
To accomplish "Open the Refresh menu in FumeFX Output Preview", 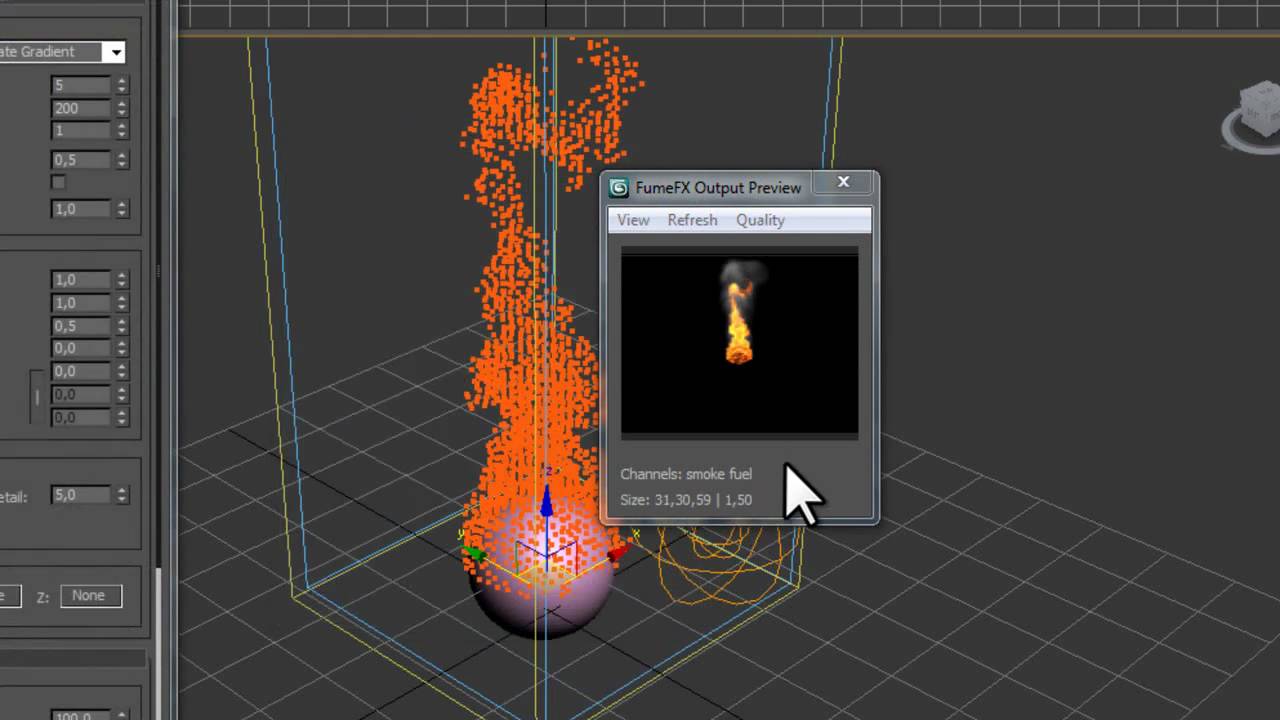I will click(x=692, y=220).
